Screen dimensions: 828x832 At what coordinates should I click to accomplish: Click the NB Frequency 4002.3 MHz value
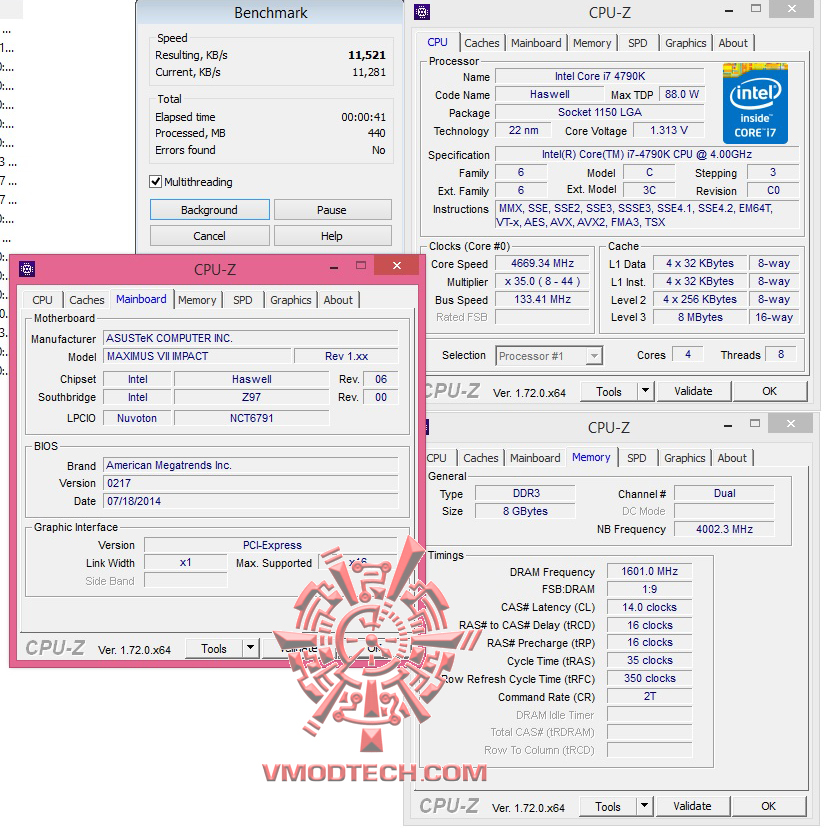click(724, 529)
